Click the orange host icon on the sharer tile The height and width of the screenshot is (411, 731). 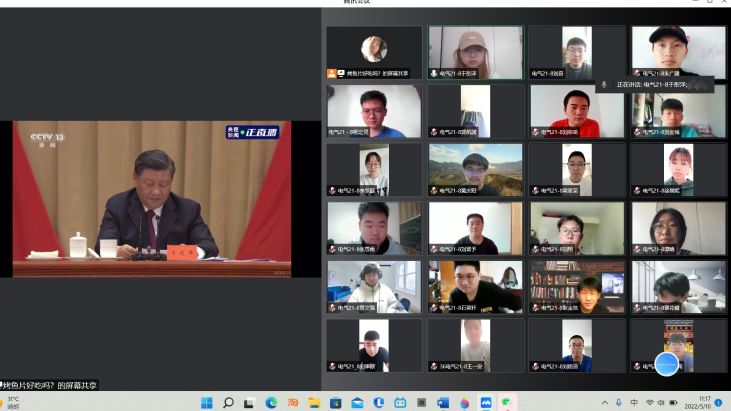[331, 73]
